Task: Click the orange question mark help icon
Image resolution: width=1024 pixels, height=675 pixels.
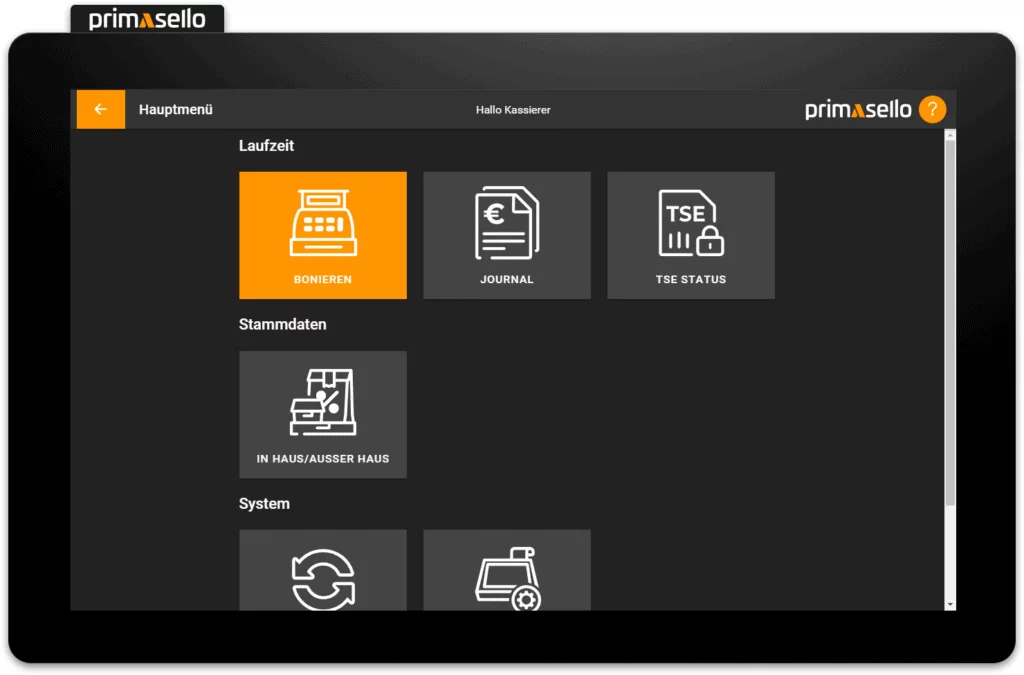Action: (931, 109)
